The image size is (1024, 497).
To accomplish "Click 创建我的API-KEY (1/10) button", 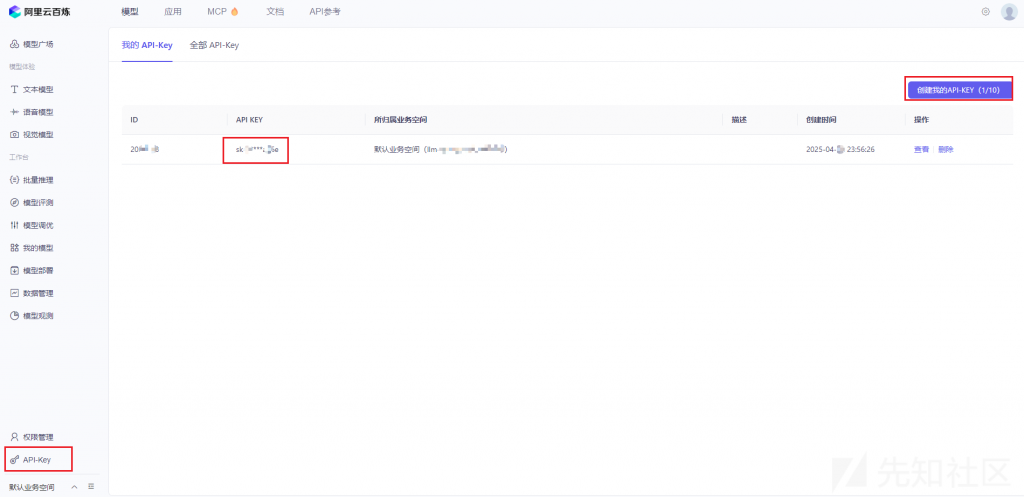I will pyautogui.click(x=958, y=90).
